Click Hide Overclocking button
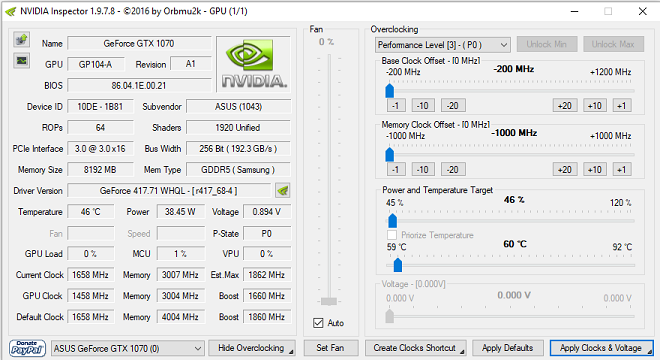 coord(252,348)
